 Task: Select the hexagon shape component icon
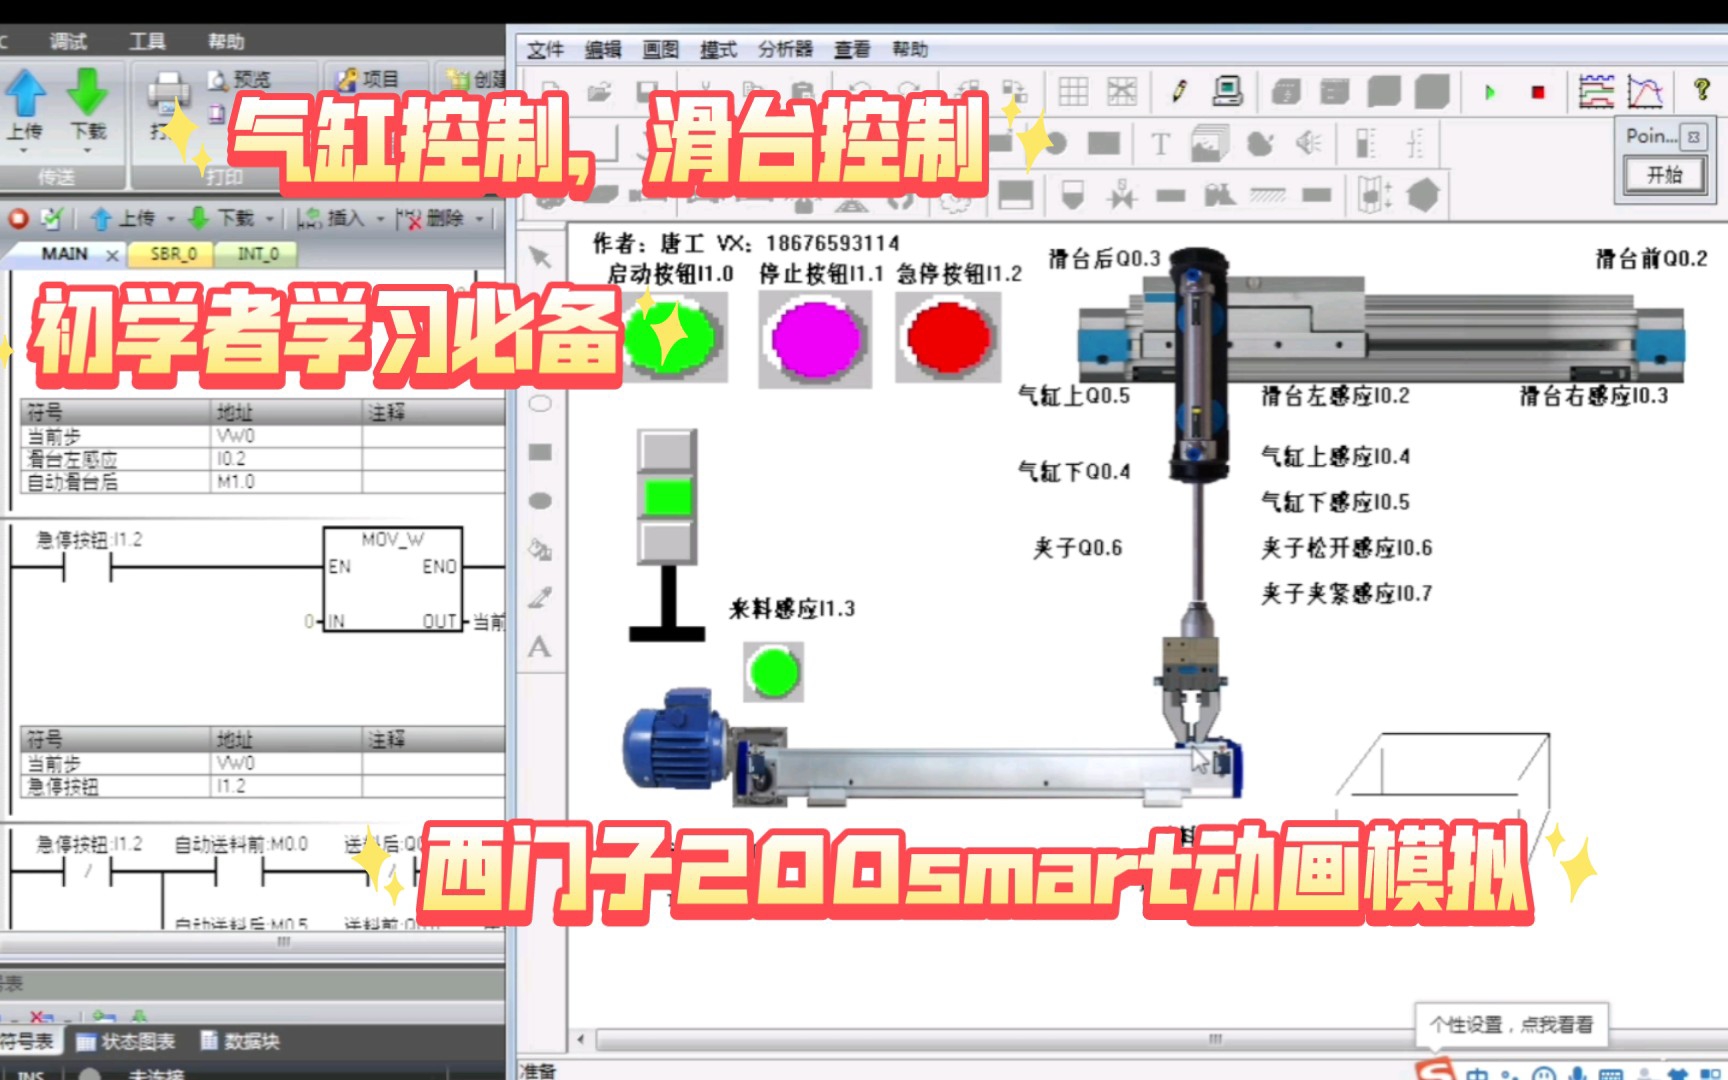point(1423,195)
